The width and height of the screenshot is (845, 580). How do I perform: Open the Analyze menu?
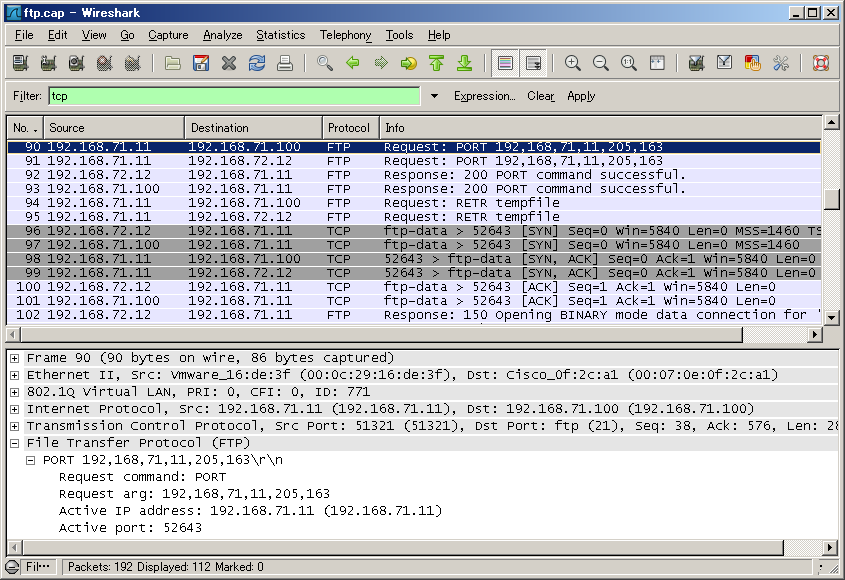[x=223, y=35]
